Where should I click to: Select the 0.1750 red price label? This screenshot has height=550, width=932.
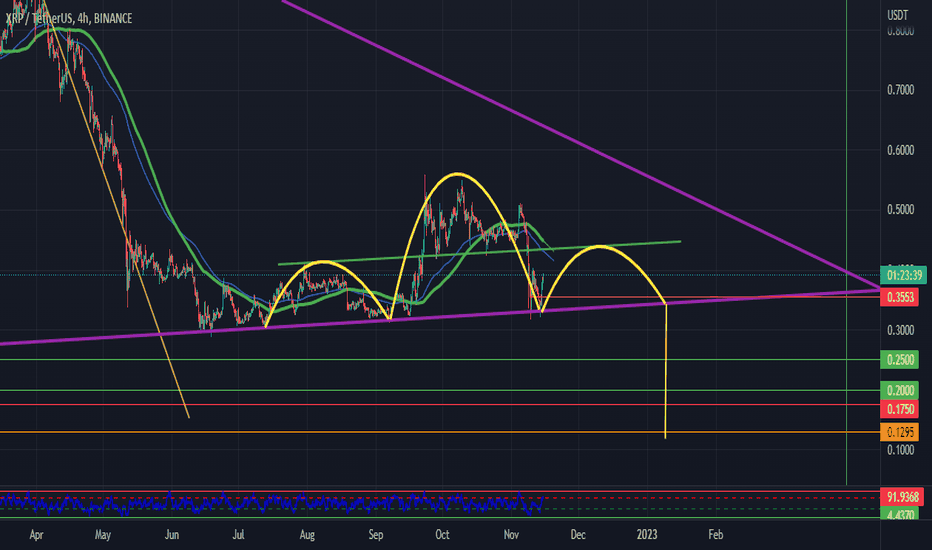pyautogui.click(x=900, y=409)
